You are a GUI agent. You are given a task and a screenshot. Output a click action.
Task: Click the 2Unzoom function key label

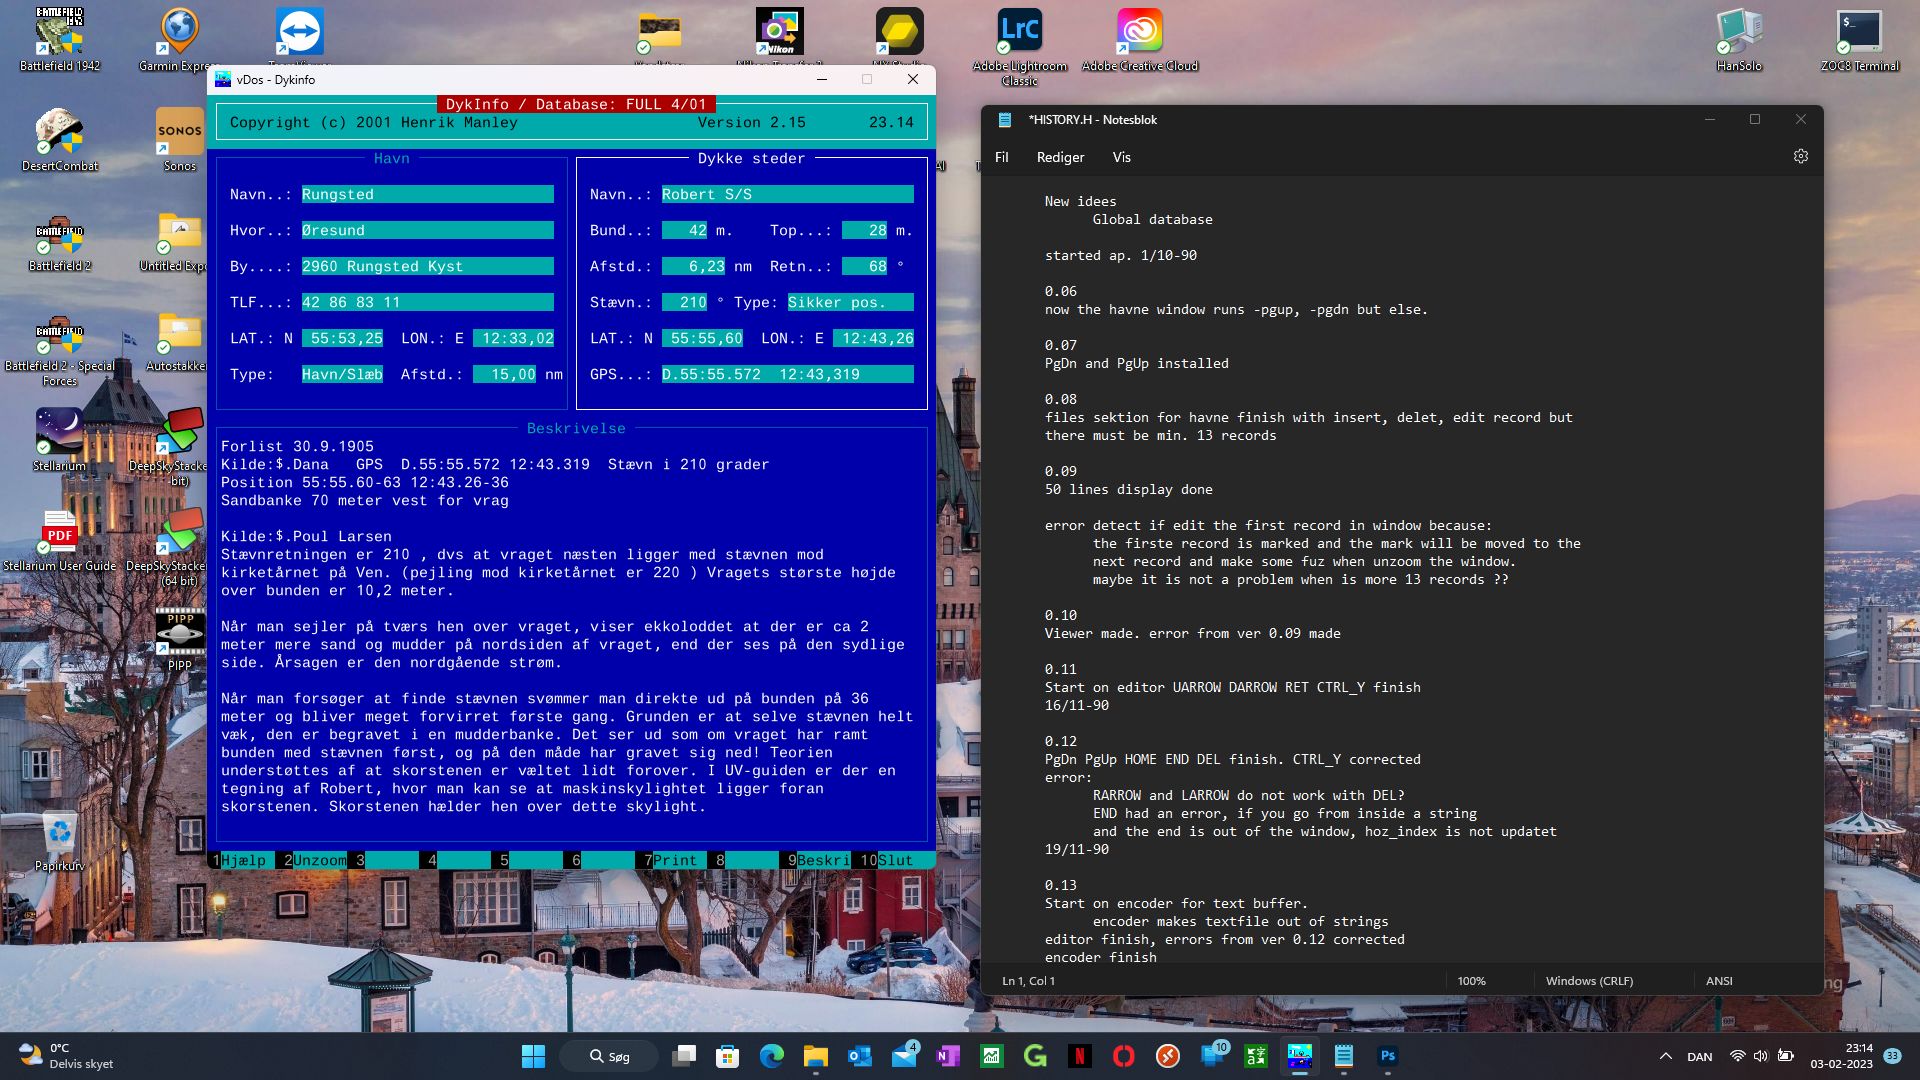point(318,860)
